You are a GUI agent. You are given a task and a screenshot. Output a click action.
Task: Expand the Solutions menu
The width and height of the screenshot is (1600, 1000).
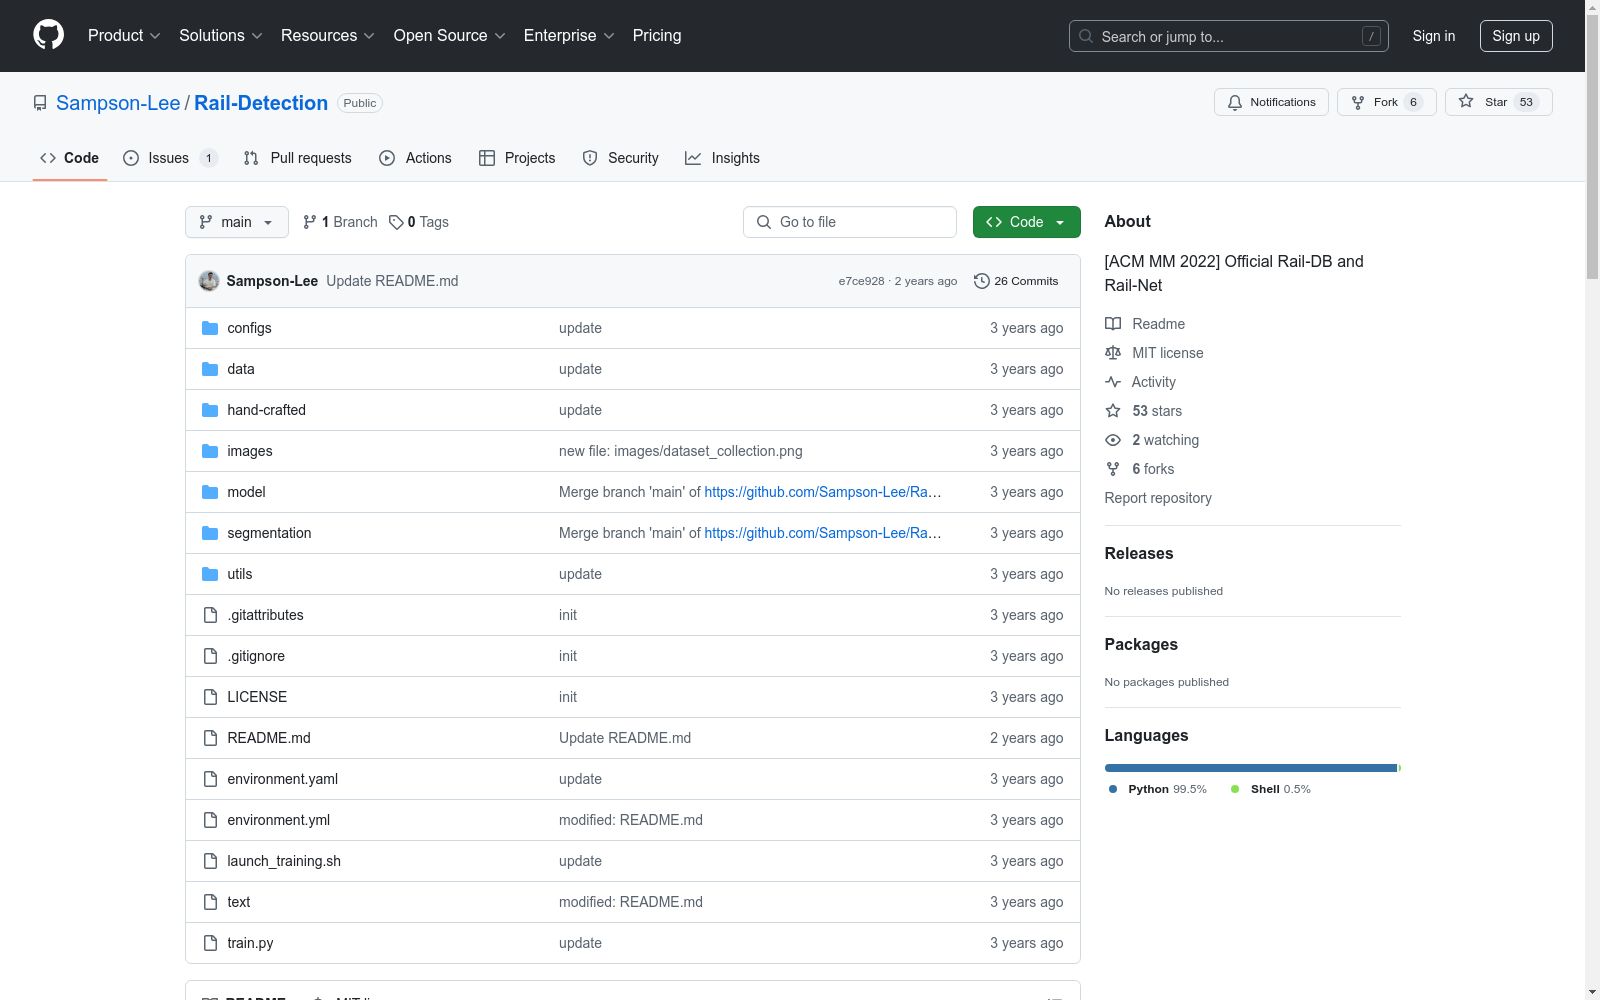221,36
